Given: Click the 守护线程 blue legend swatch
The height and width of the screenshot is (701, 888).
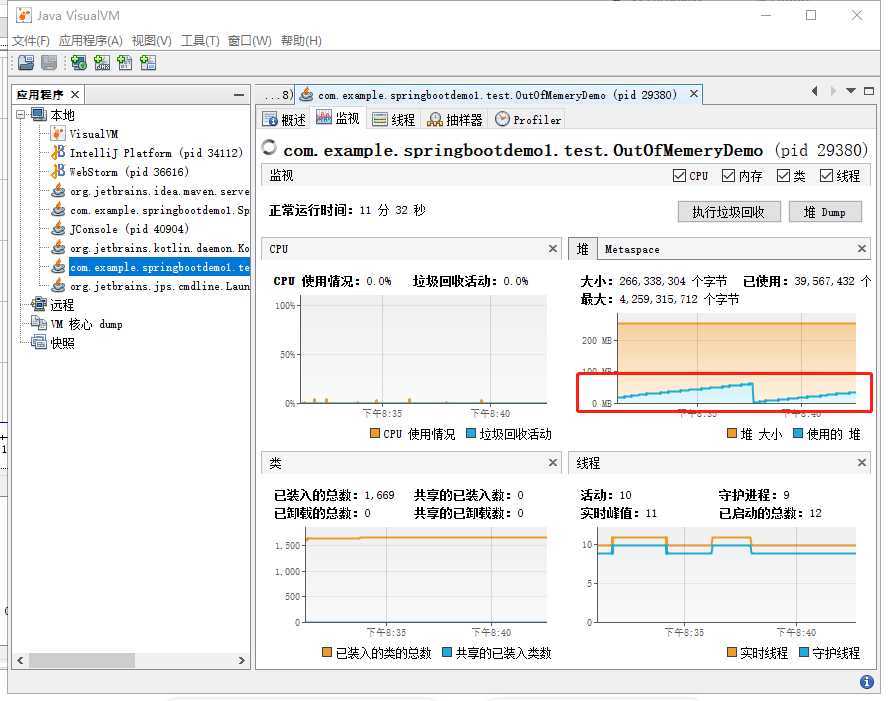Looking at the screenshot, I should [804, 652].
